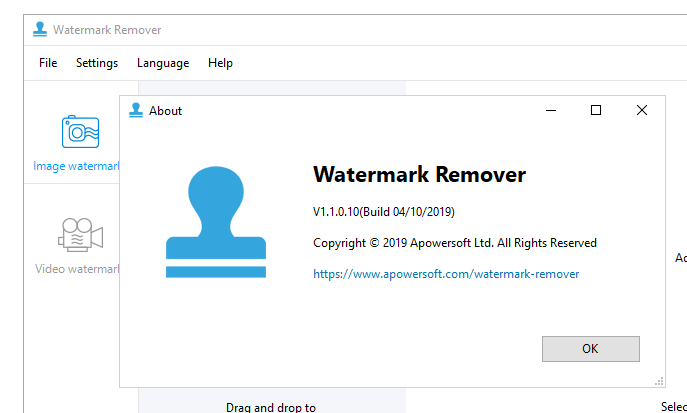The height and width of the screenshot is (413, 687).
Task: Switch to the Video watermark tab label
Action: click(x=77, y=269)
